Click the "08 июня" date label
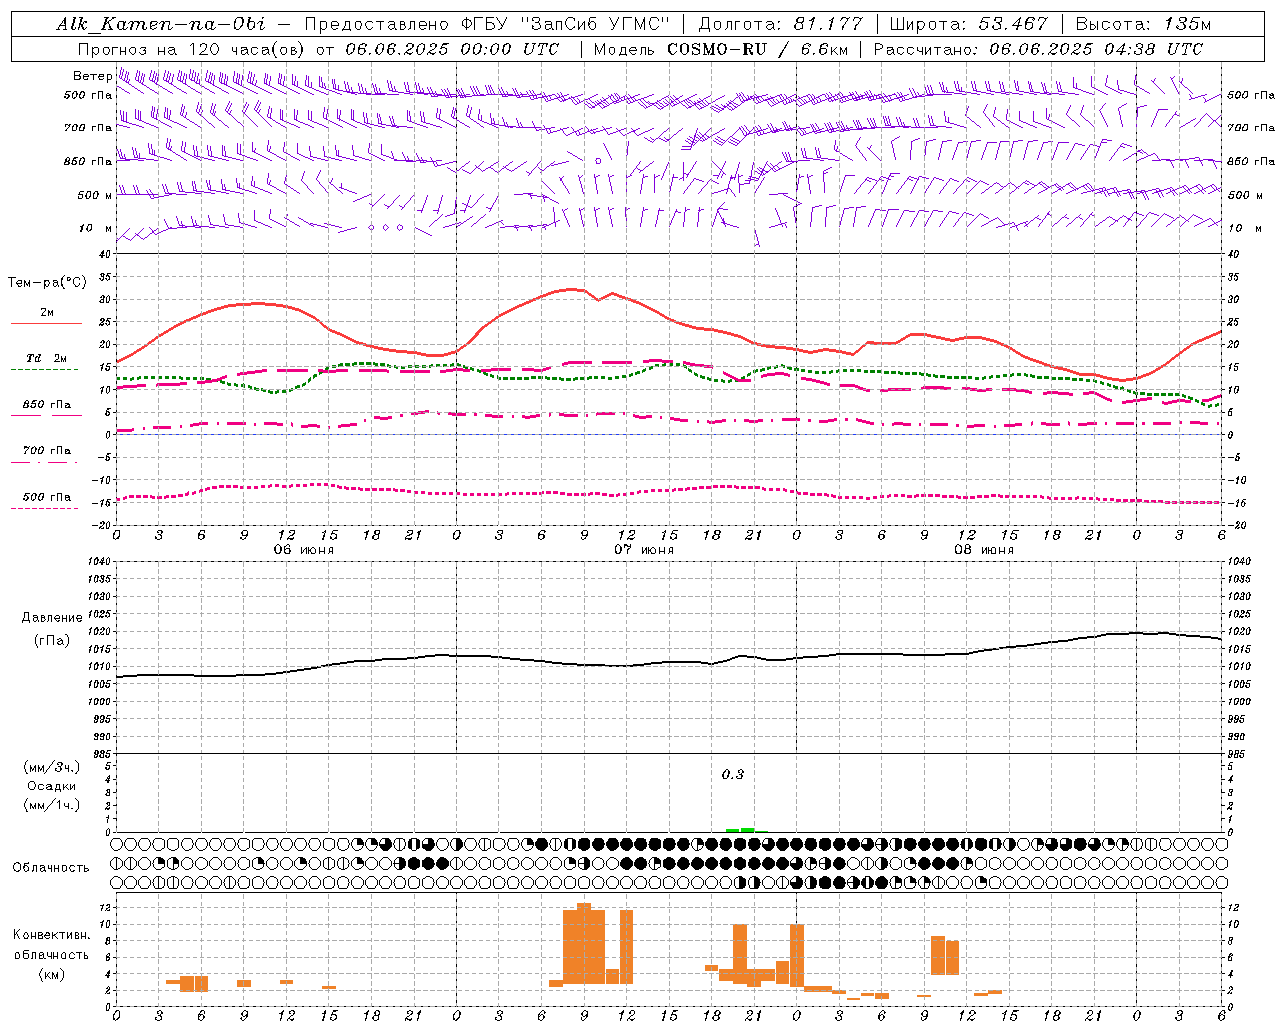Screen dimensions: 1280x1024 coord(984,550)
